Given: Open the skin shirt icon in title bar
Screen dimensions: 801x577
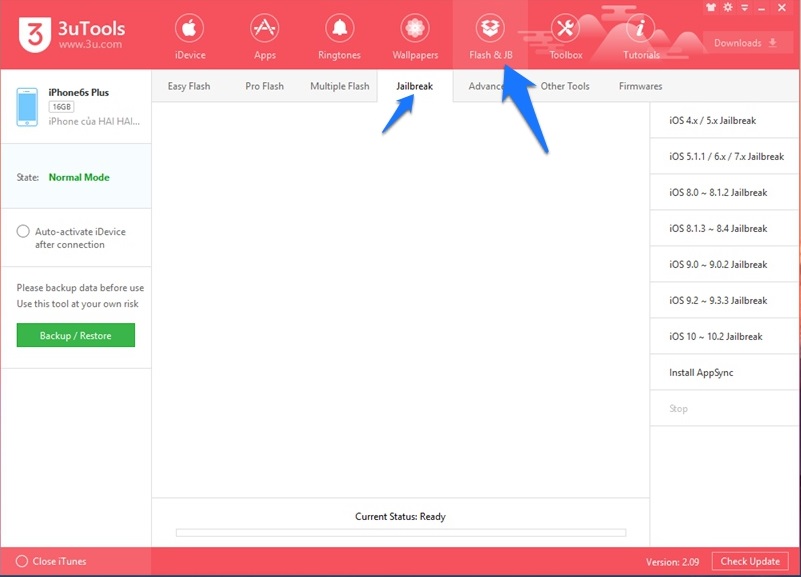Looking at the screenshot, I should [x=711, y=7].
